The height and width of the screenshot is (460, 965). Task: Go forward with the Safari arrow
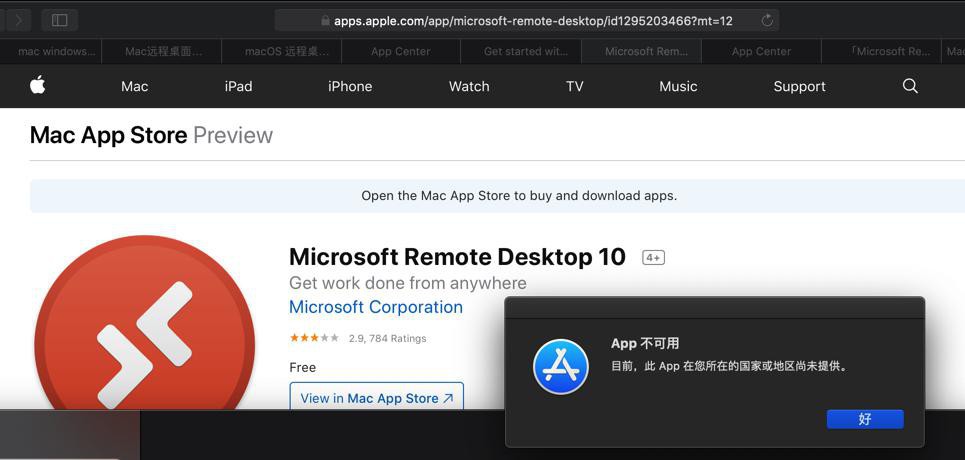coord(18,20)
